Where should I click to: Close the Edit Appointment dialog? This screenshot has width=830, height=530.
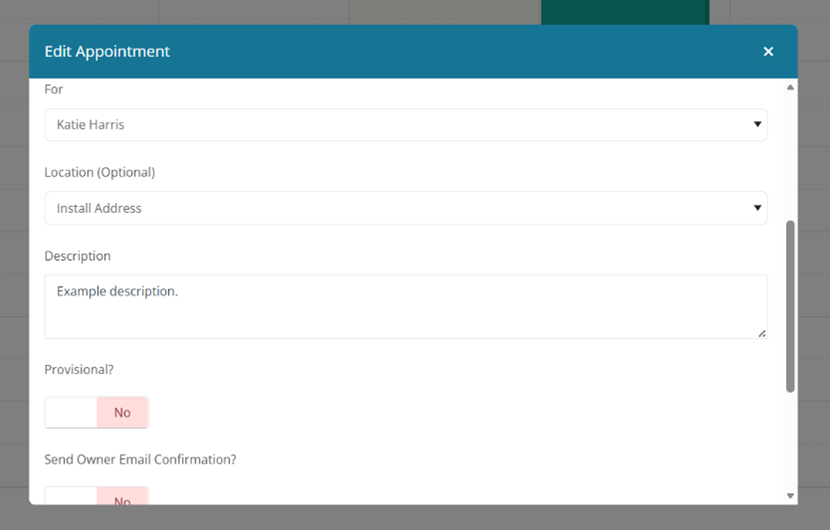pyautogui.click(x=768, y=52)
